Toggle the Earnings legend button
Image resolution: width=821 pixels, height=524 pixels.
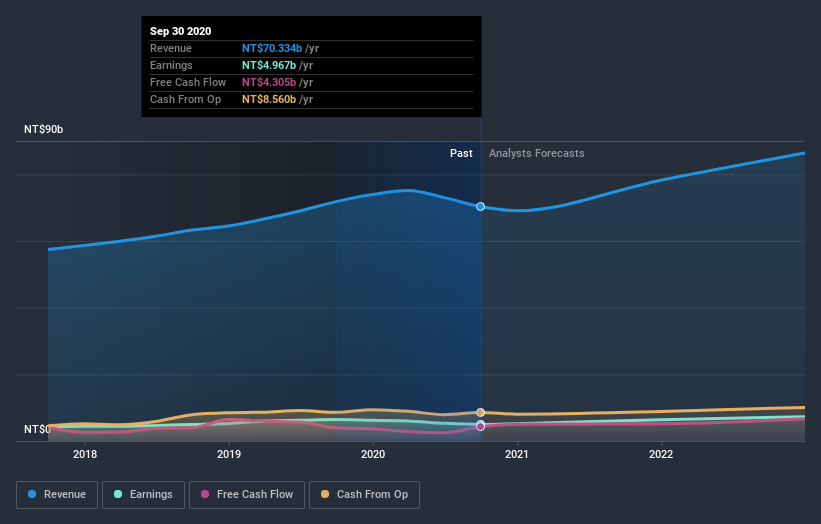click(143, 495)
